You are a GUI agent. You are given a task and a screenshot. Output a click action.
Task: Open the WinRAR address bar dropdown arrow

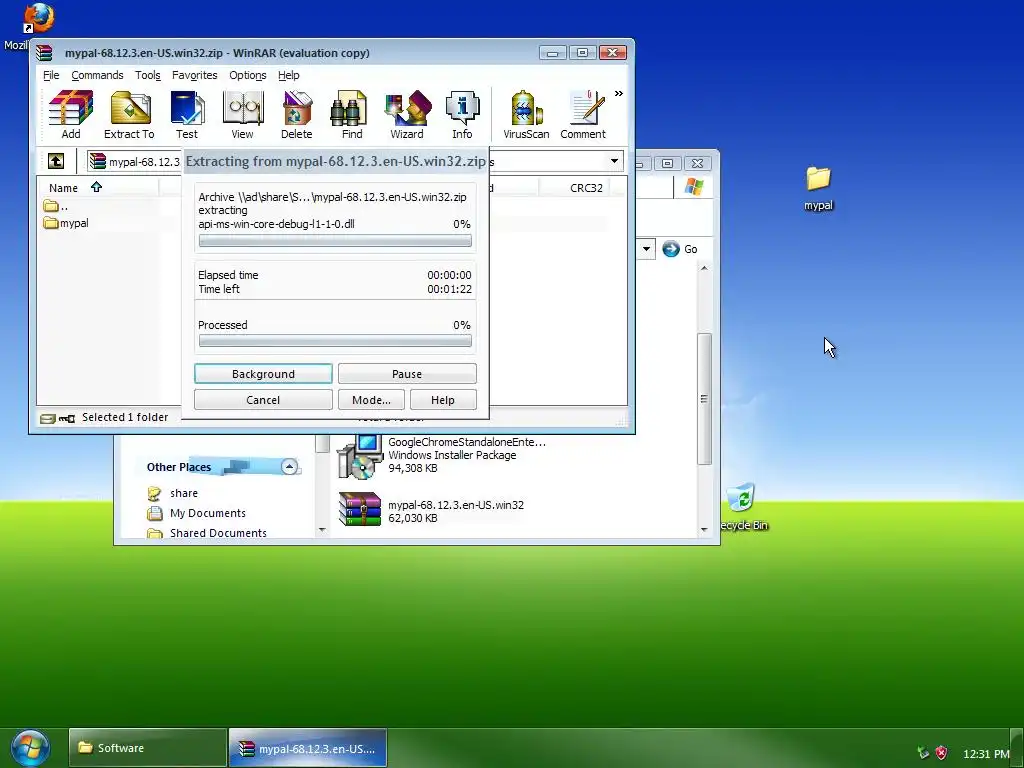tap(615, 161)
